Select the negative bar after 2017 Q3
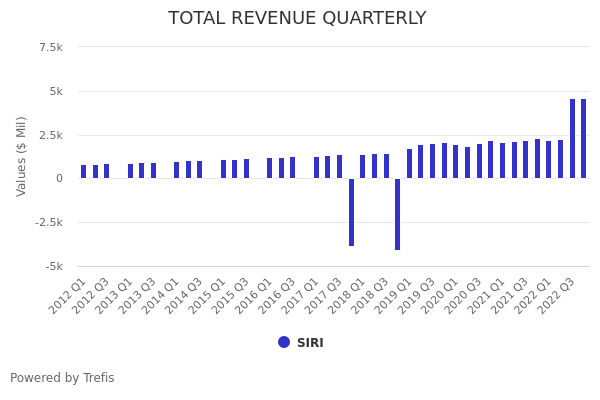 (x=351, y=212)
